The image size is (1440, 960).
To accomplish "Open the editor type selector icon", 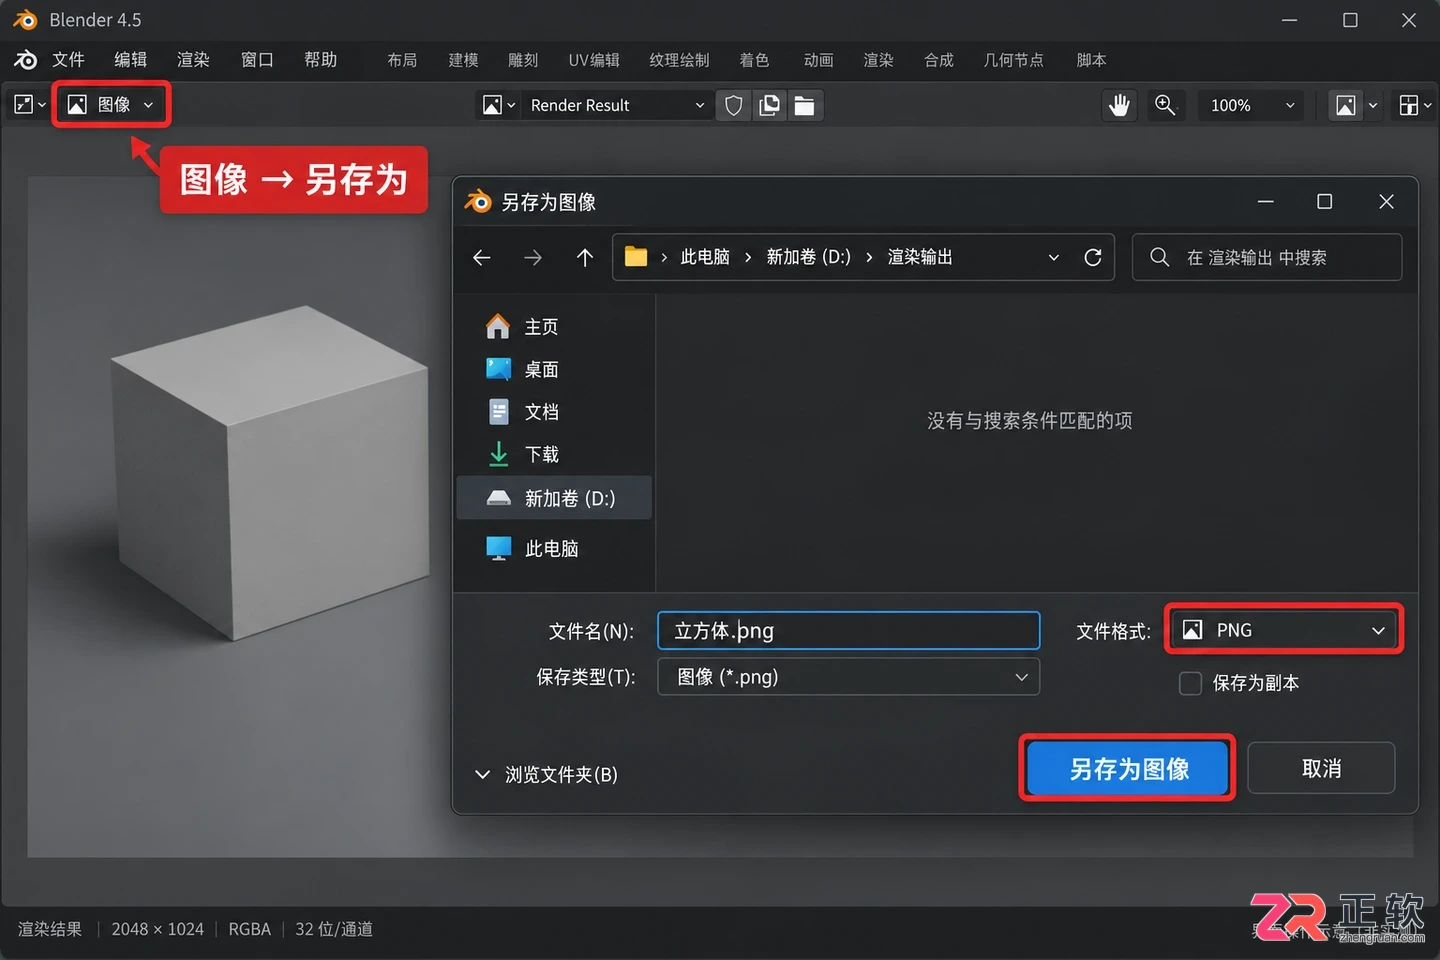I will (30, 105).
